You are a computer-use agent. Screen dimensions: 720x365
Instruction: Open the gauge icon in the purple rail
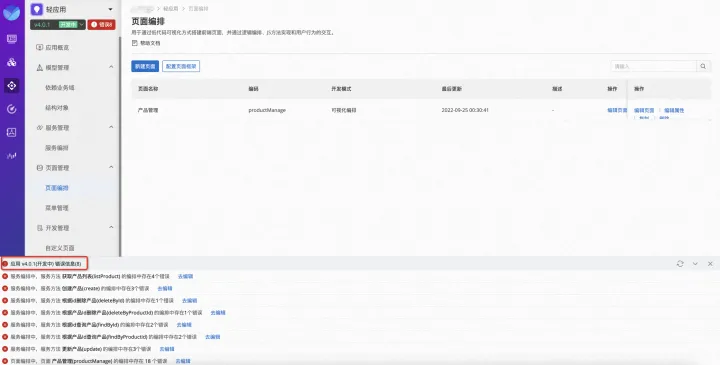coord(12,109)
